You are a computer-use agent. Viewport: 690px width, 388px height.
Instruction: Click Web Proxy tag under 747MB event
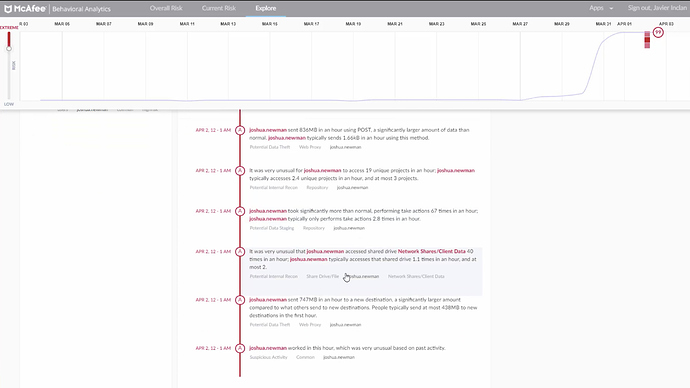click(310, 325)
